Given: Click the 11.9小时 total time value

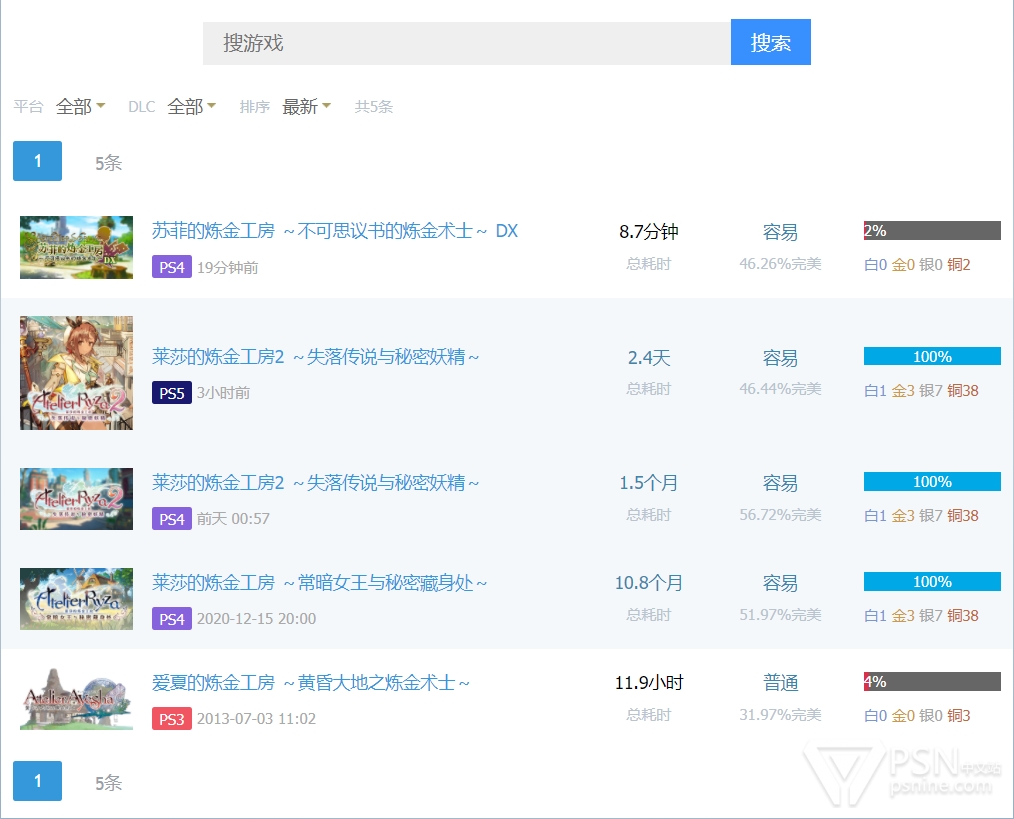Looking at the screenshot, I should (x=649, y=682).
